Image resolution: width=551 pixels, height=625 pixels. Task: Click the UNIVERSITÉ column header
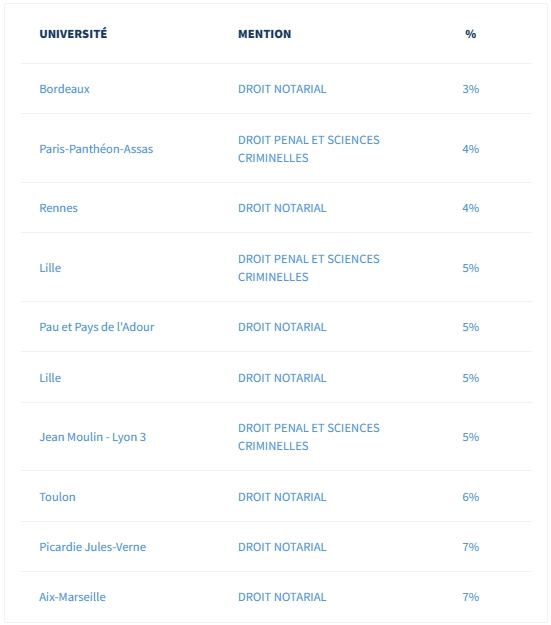pyautogui.click(x=73, y=34)
